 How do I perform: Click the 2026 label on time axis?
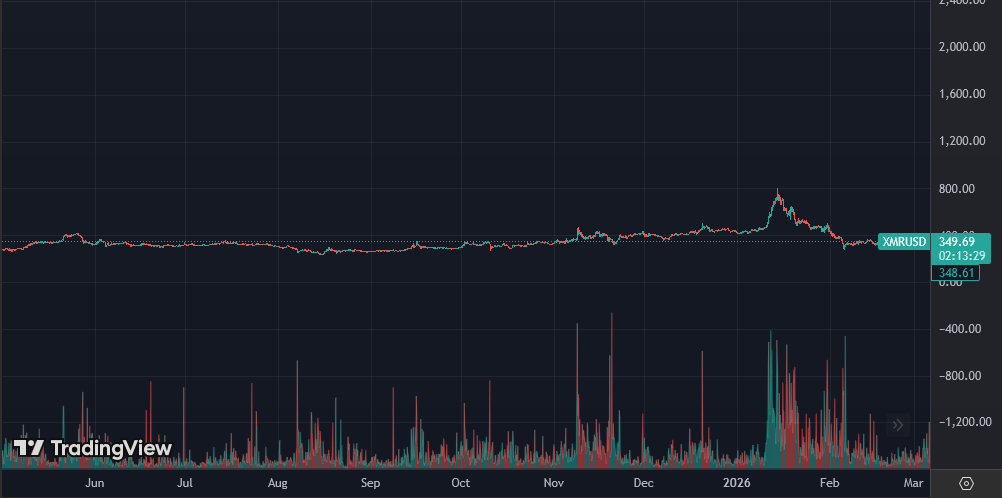[737, 483]
